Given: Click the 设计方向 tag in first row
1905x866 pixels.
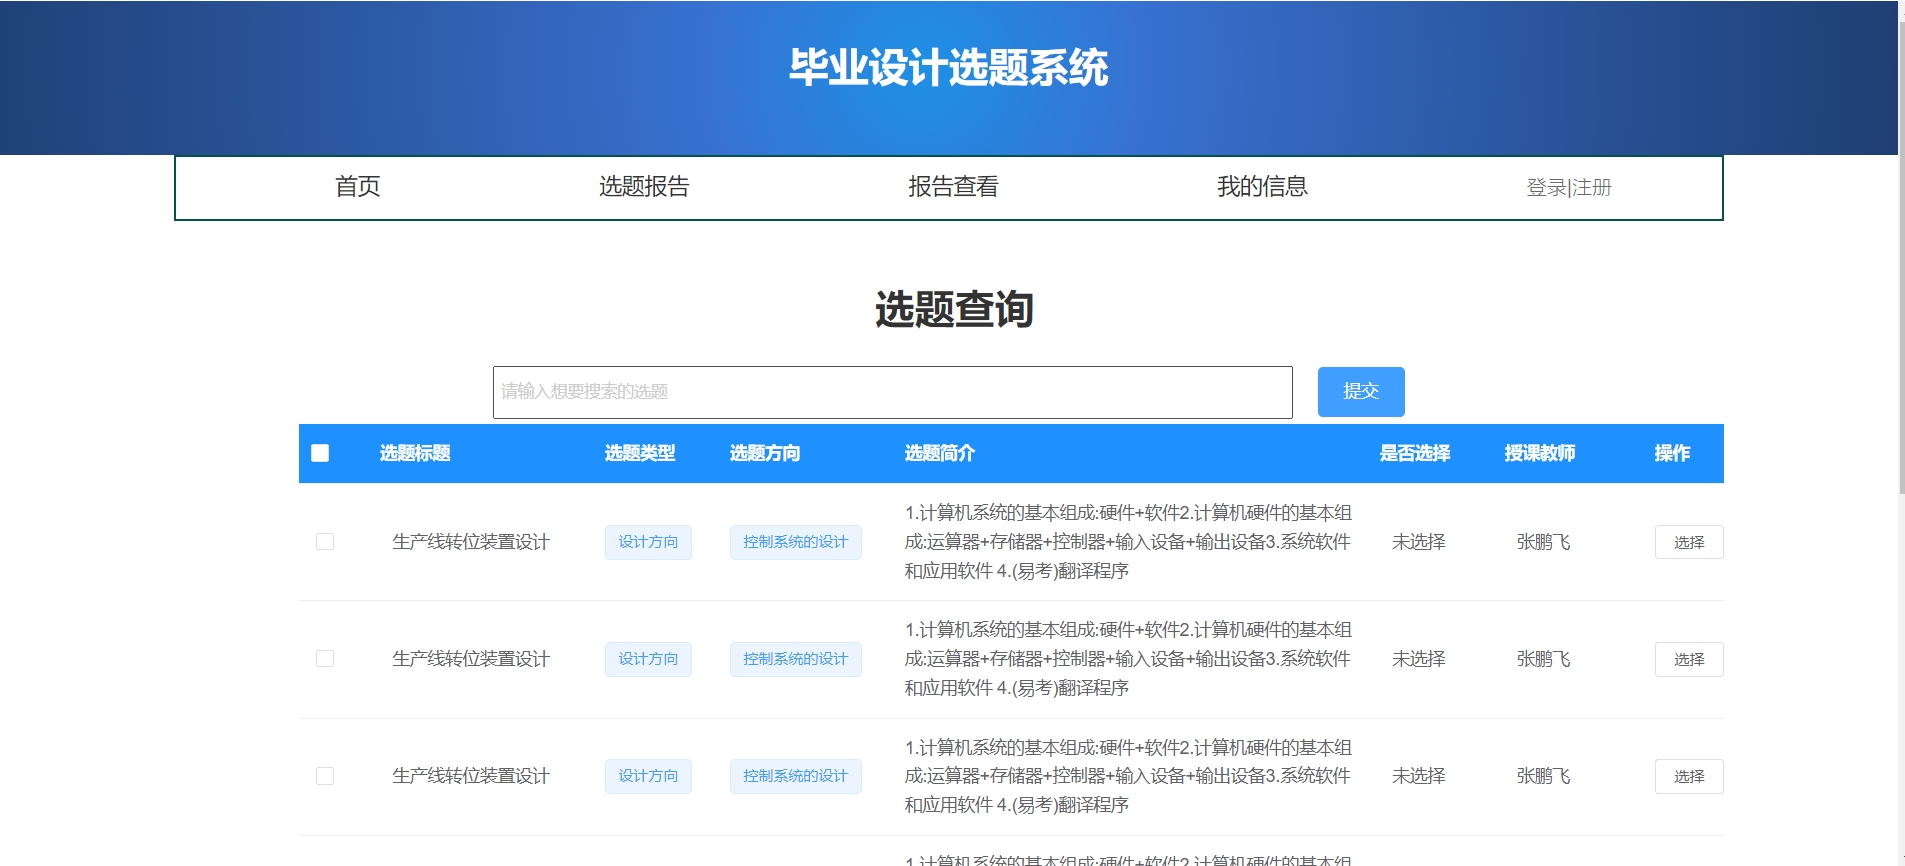Looking at the screenshot, I should 648,542.
